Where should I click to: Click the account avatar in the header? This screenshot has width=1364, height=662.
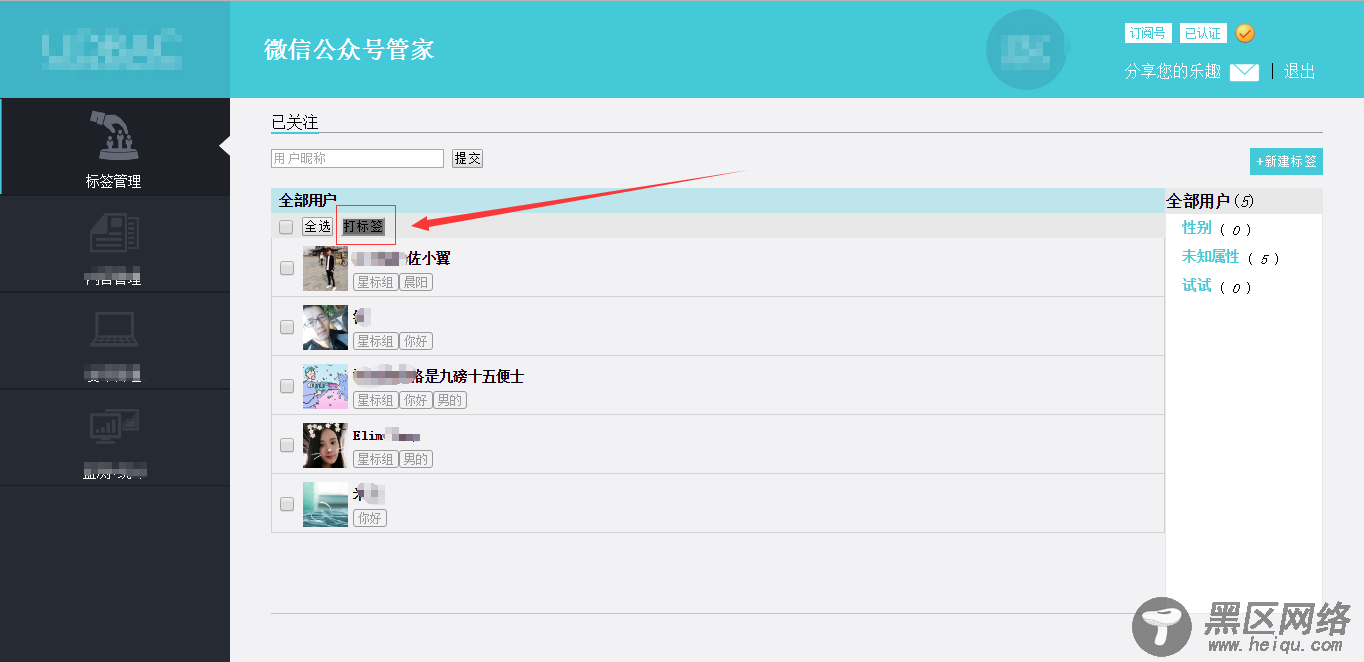(x=1027, y=50)
